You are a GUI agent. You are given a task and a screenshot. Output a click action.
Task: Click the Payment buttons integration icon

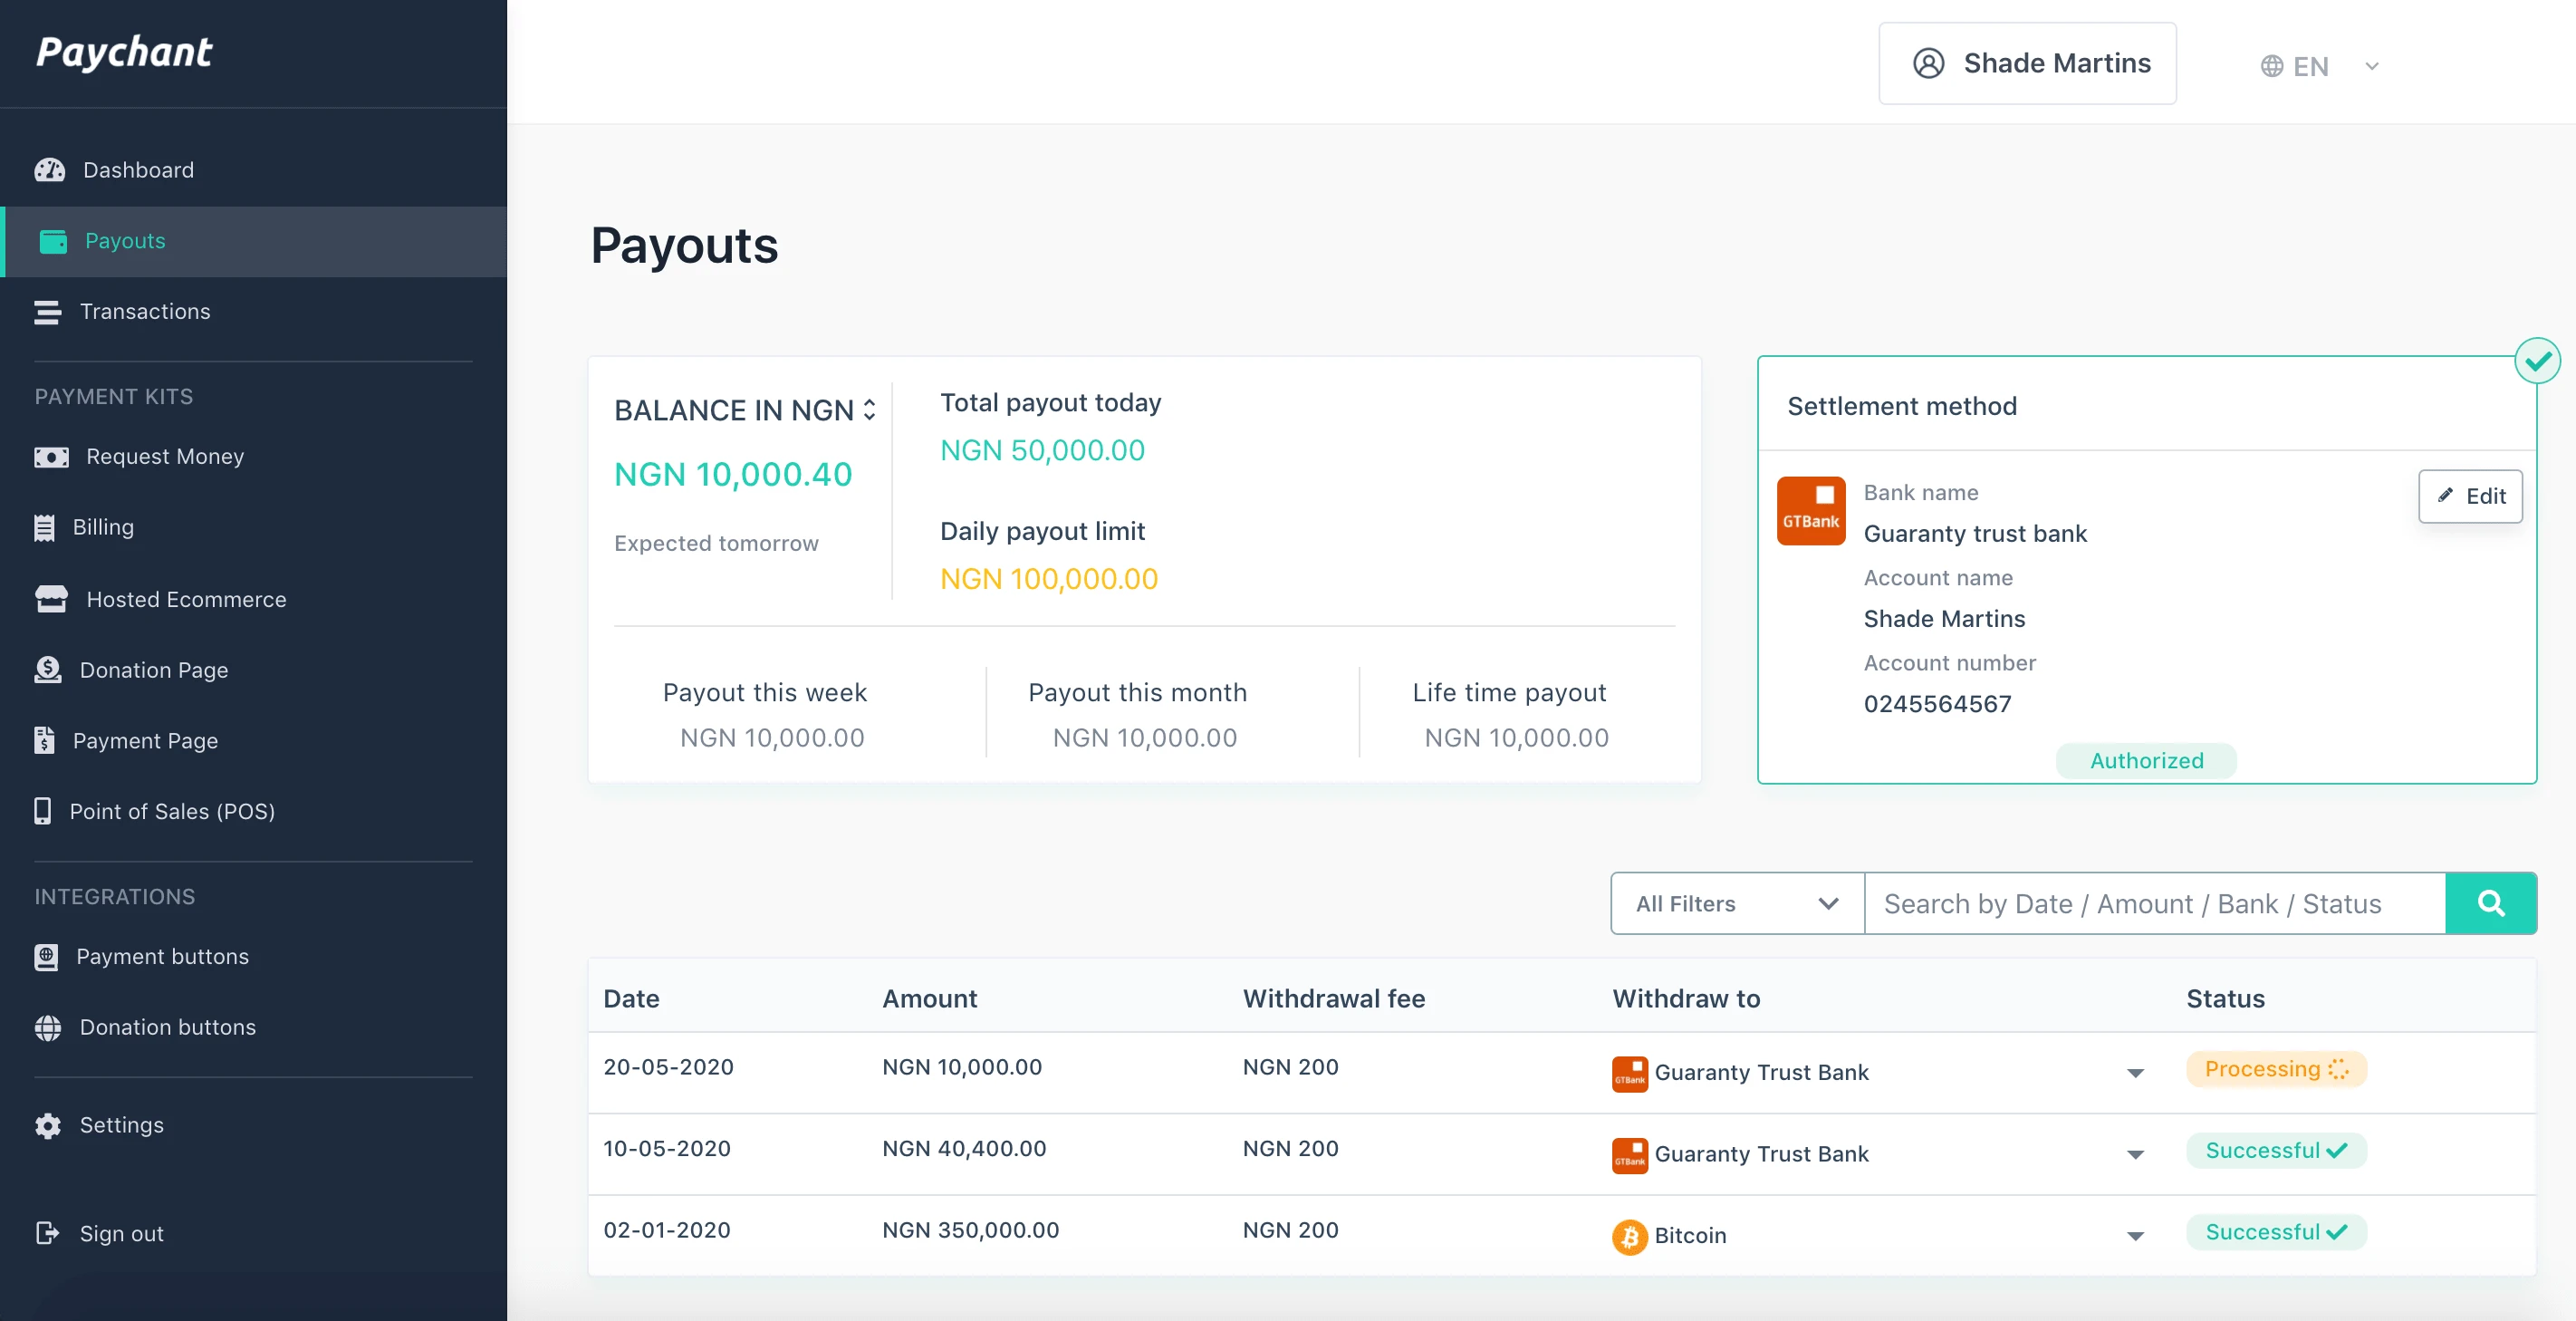[47, 955]
